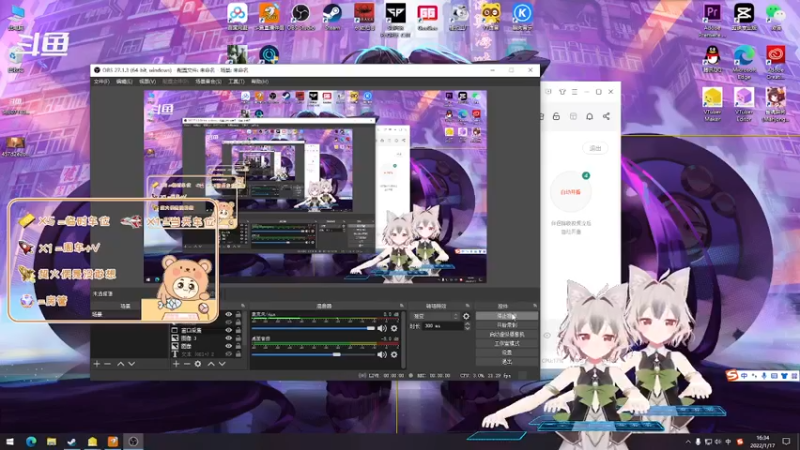Click the bell icon in white window

589,116
